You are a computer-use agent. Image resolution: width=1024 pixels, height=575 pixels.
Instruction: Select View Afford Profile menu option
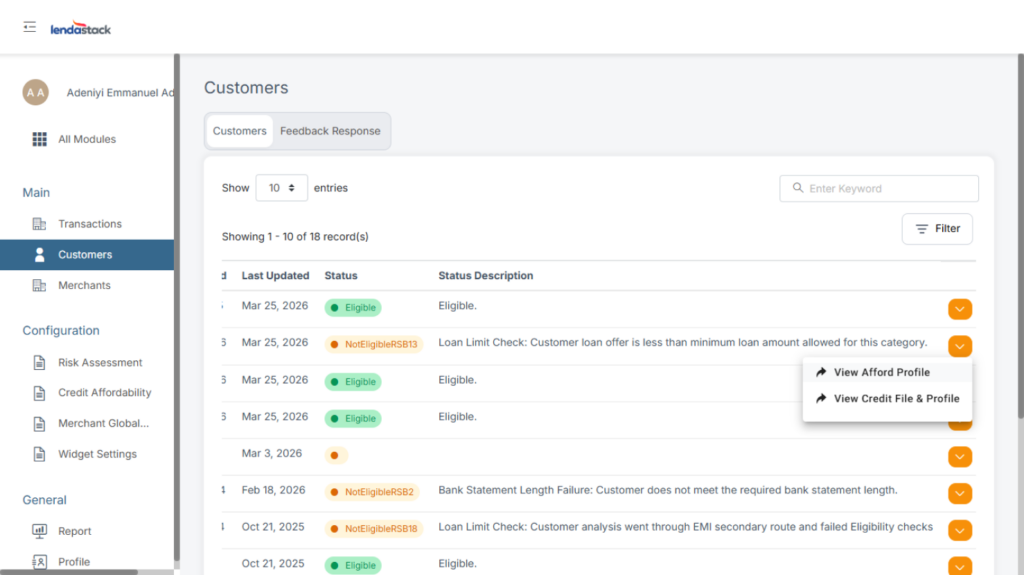click(881, 372)
